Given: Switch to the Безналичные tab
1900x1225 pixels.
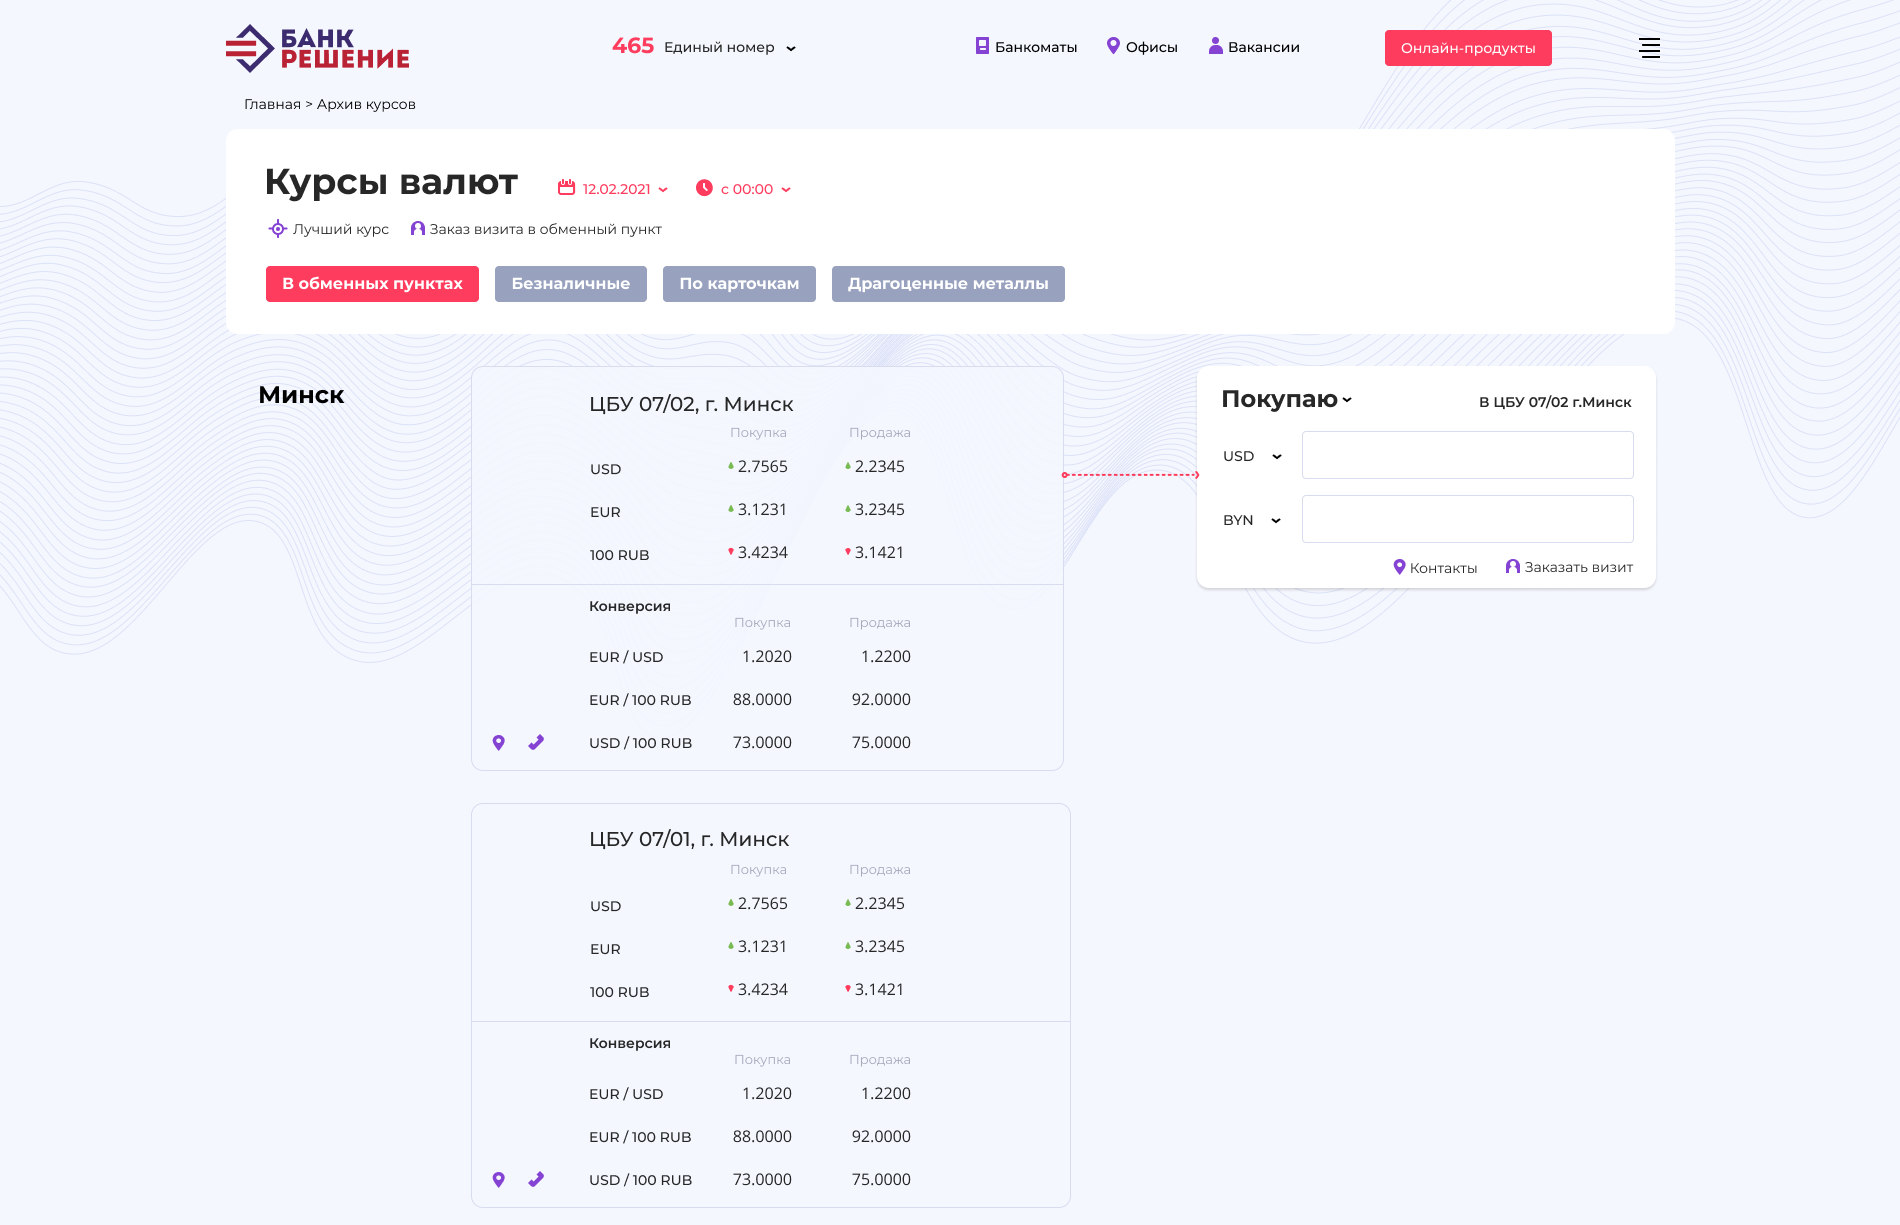Looking at the screenshot, I should [570, 284].
